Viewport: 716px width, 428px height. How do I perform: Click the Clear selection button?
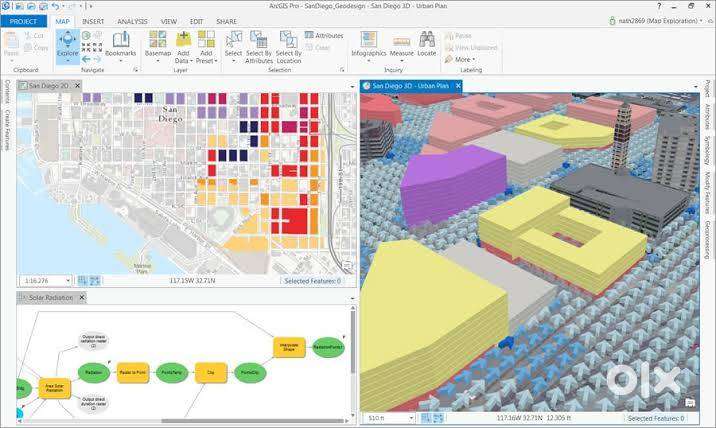tap(318, 47)
